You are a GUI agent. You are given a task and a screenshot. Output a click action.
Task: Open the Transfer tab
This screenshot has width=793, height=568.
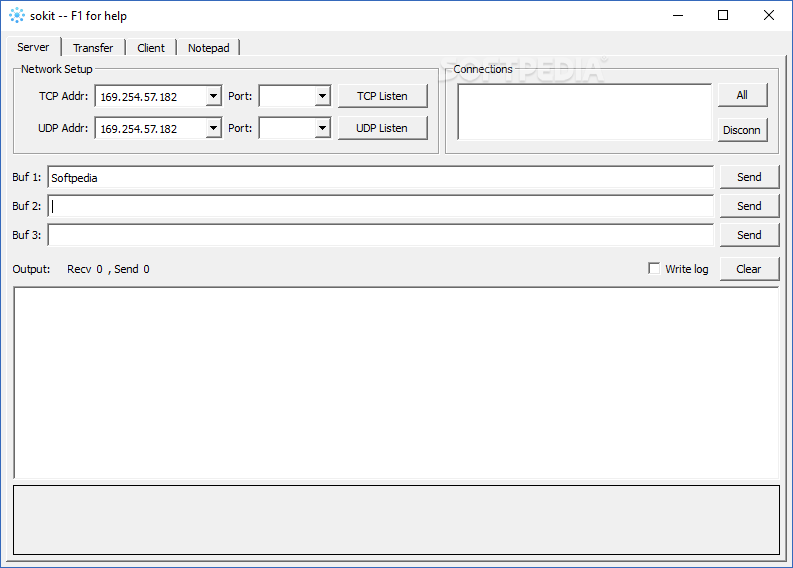[93, 48]
